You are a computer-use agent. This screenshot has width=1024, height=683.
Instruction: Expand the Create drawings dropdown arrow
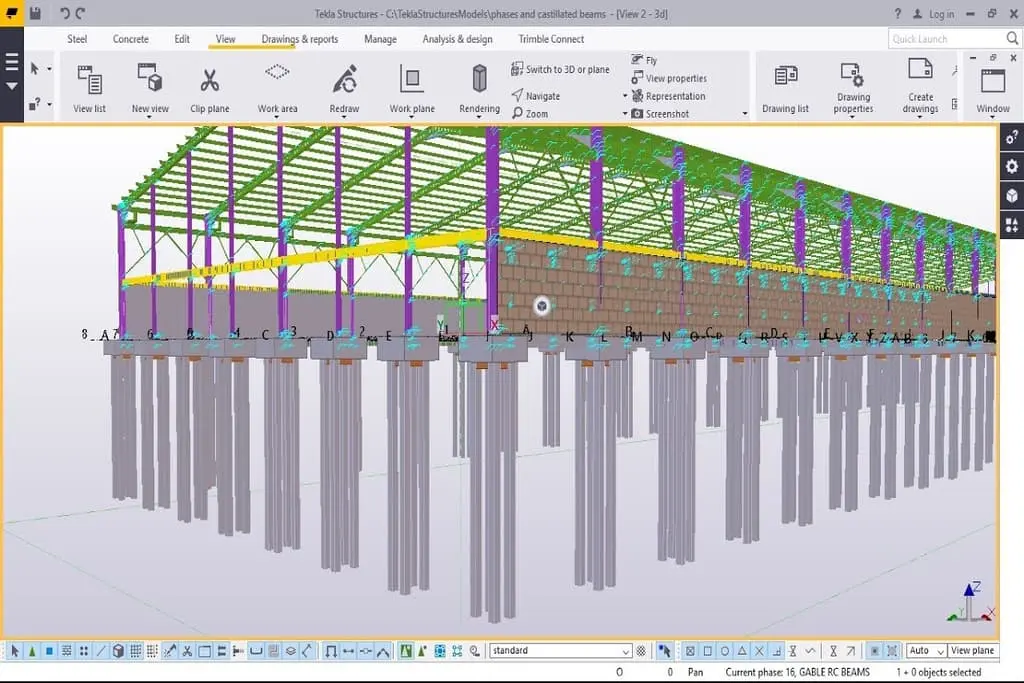(920, 118)
